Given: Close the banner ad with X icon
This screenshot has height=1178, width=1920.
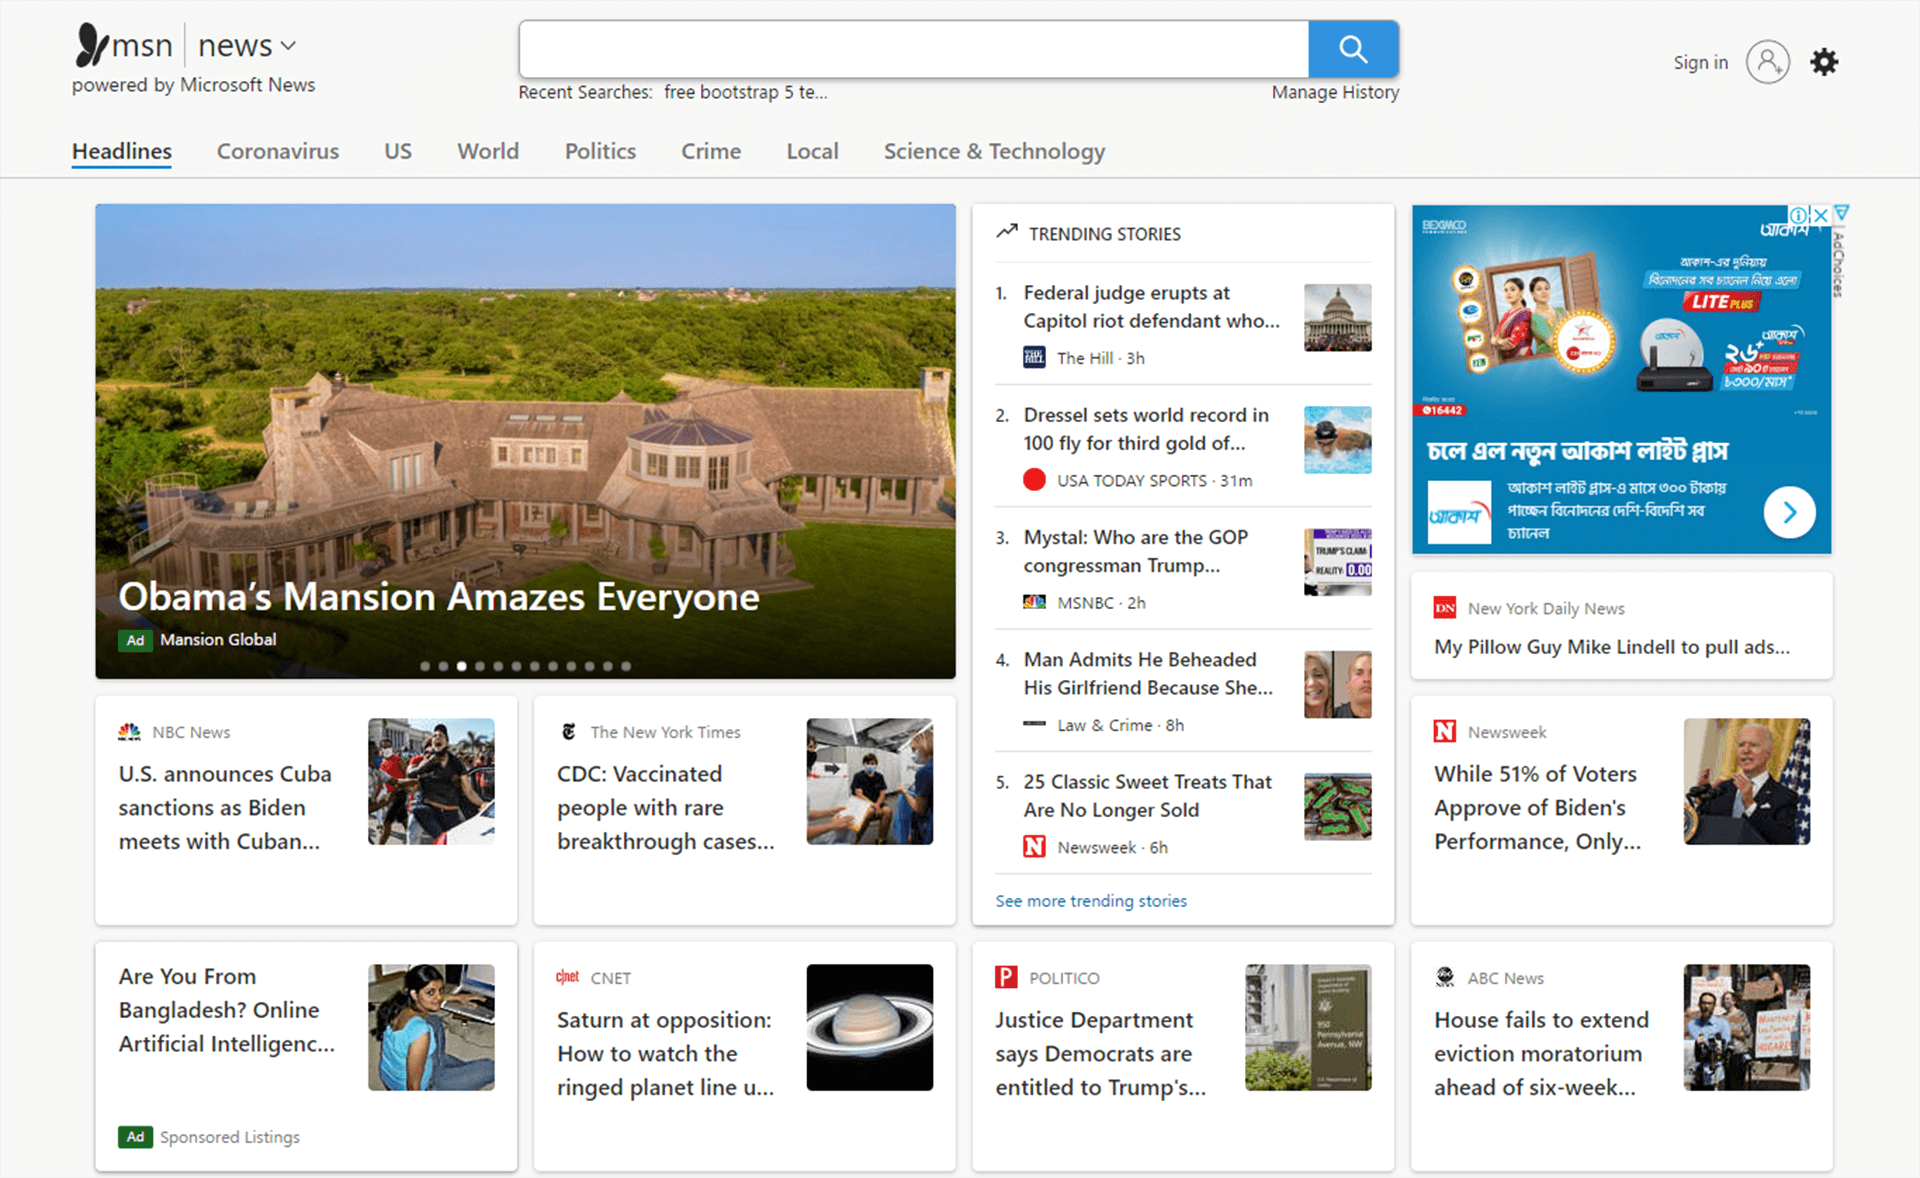Looking at the screenshot, I should (x=1821, y=215).
